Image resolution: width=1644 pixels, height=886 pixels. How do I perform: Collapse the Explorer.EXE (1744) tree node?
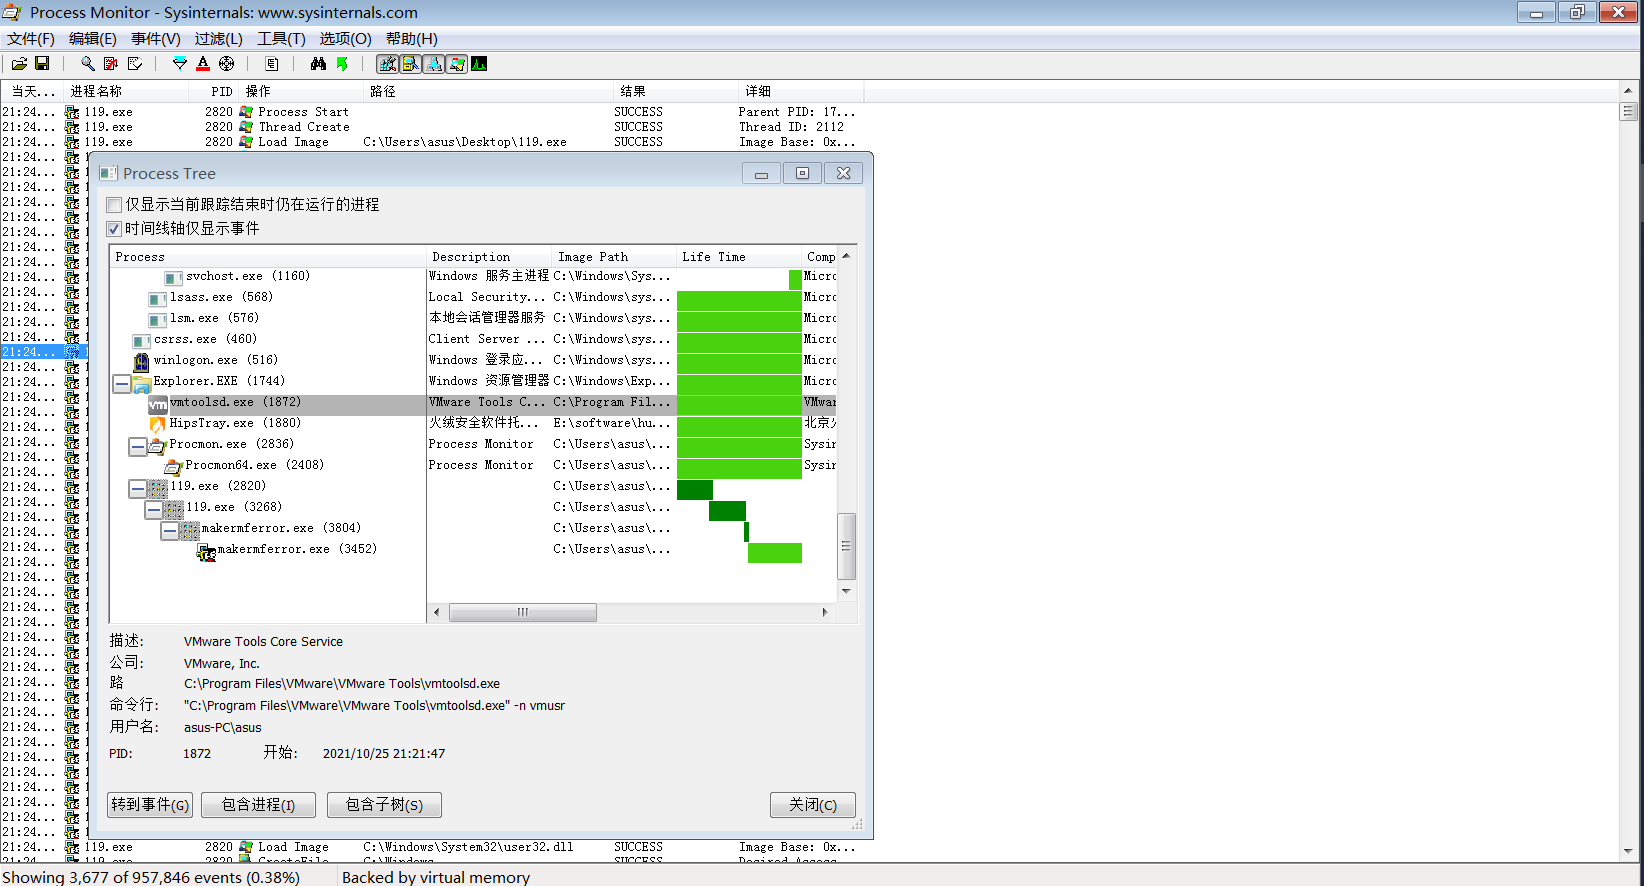pos(122,384)
